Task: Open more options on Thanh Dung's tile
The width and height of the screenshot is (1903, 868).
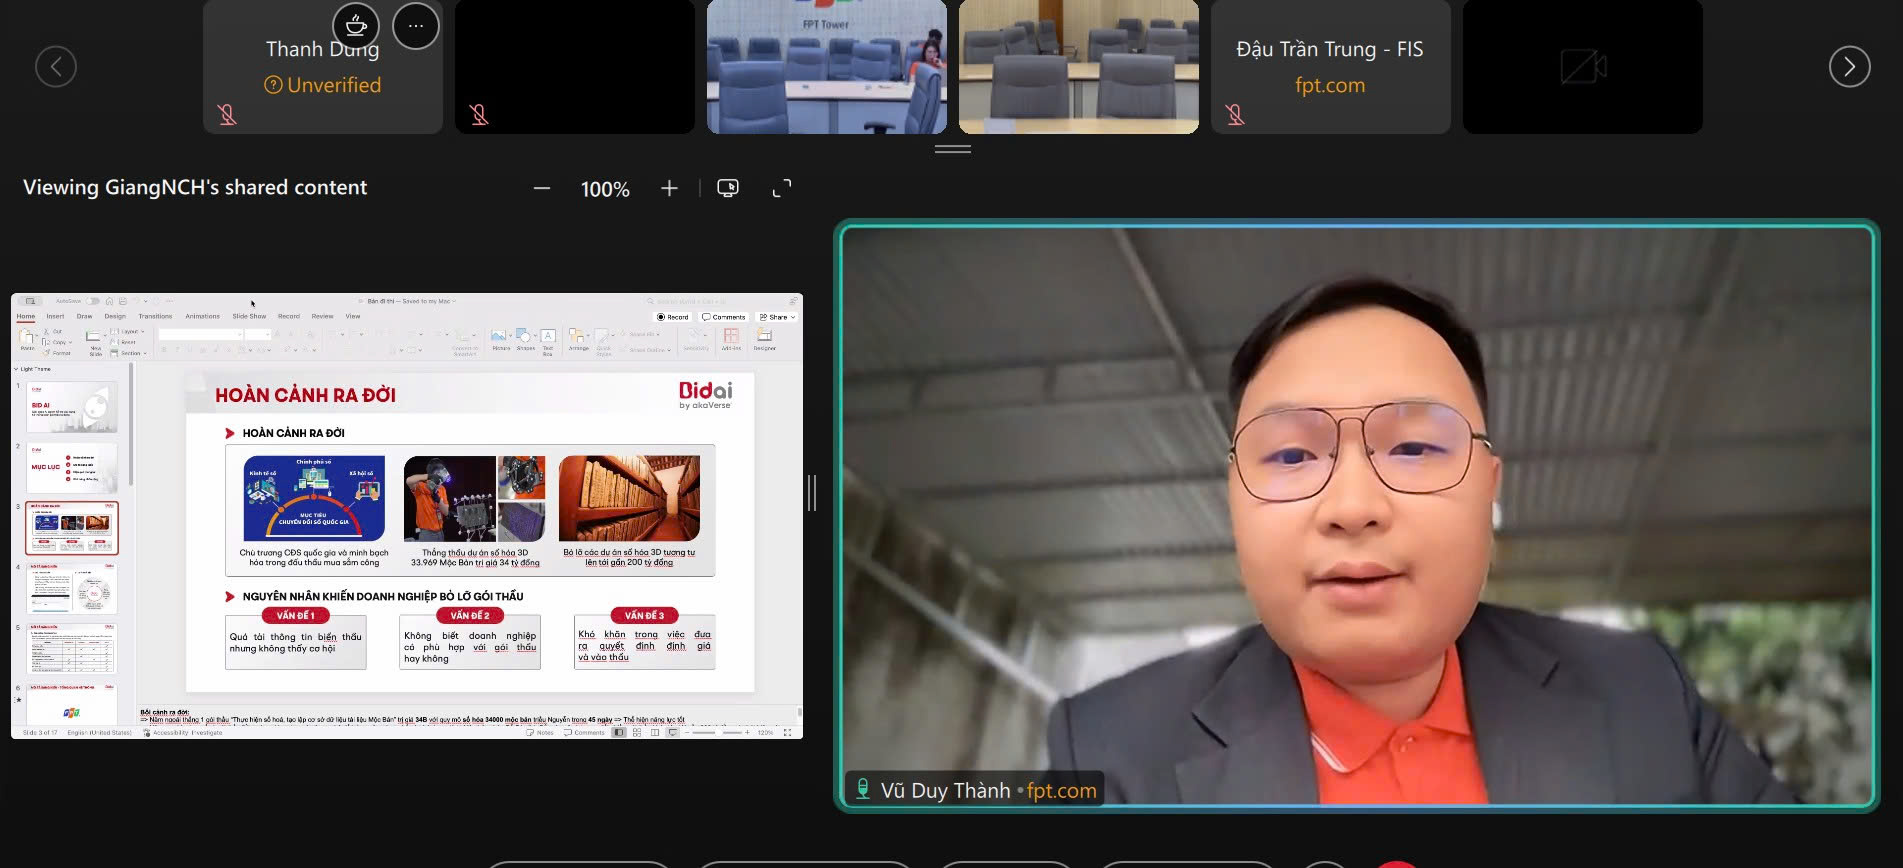Action: point(416,26)
